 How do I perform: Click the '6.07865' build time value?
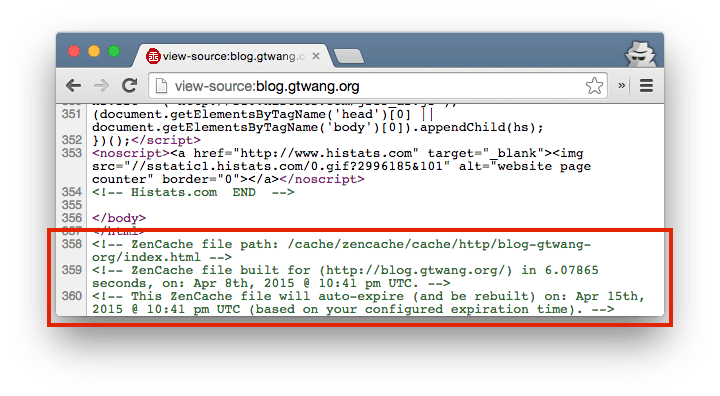coord(571,270)
